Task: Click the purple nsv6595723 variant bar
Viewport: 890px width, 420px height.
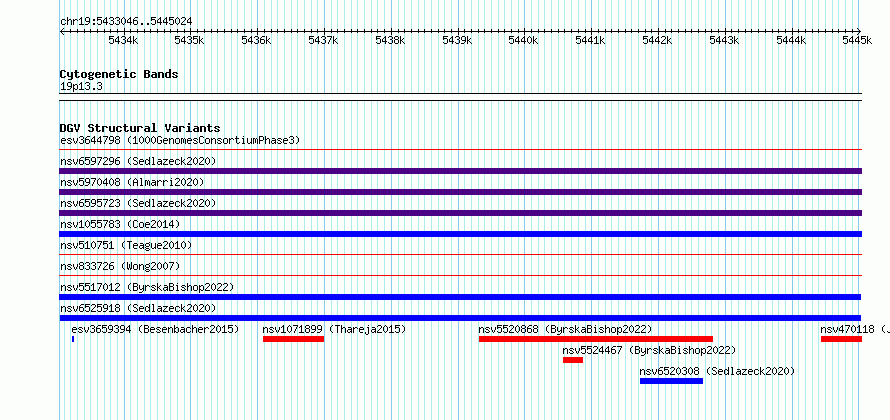Action: 460,213
